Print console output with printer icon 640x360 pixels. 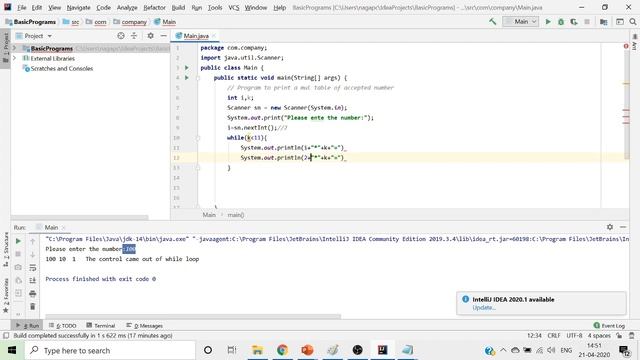point(33,293)
